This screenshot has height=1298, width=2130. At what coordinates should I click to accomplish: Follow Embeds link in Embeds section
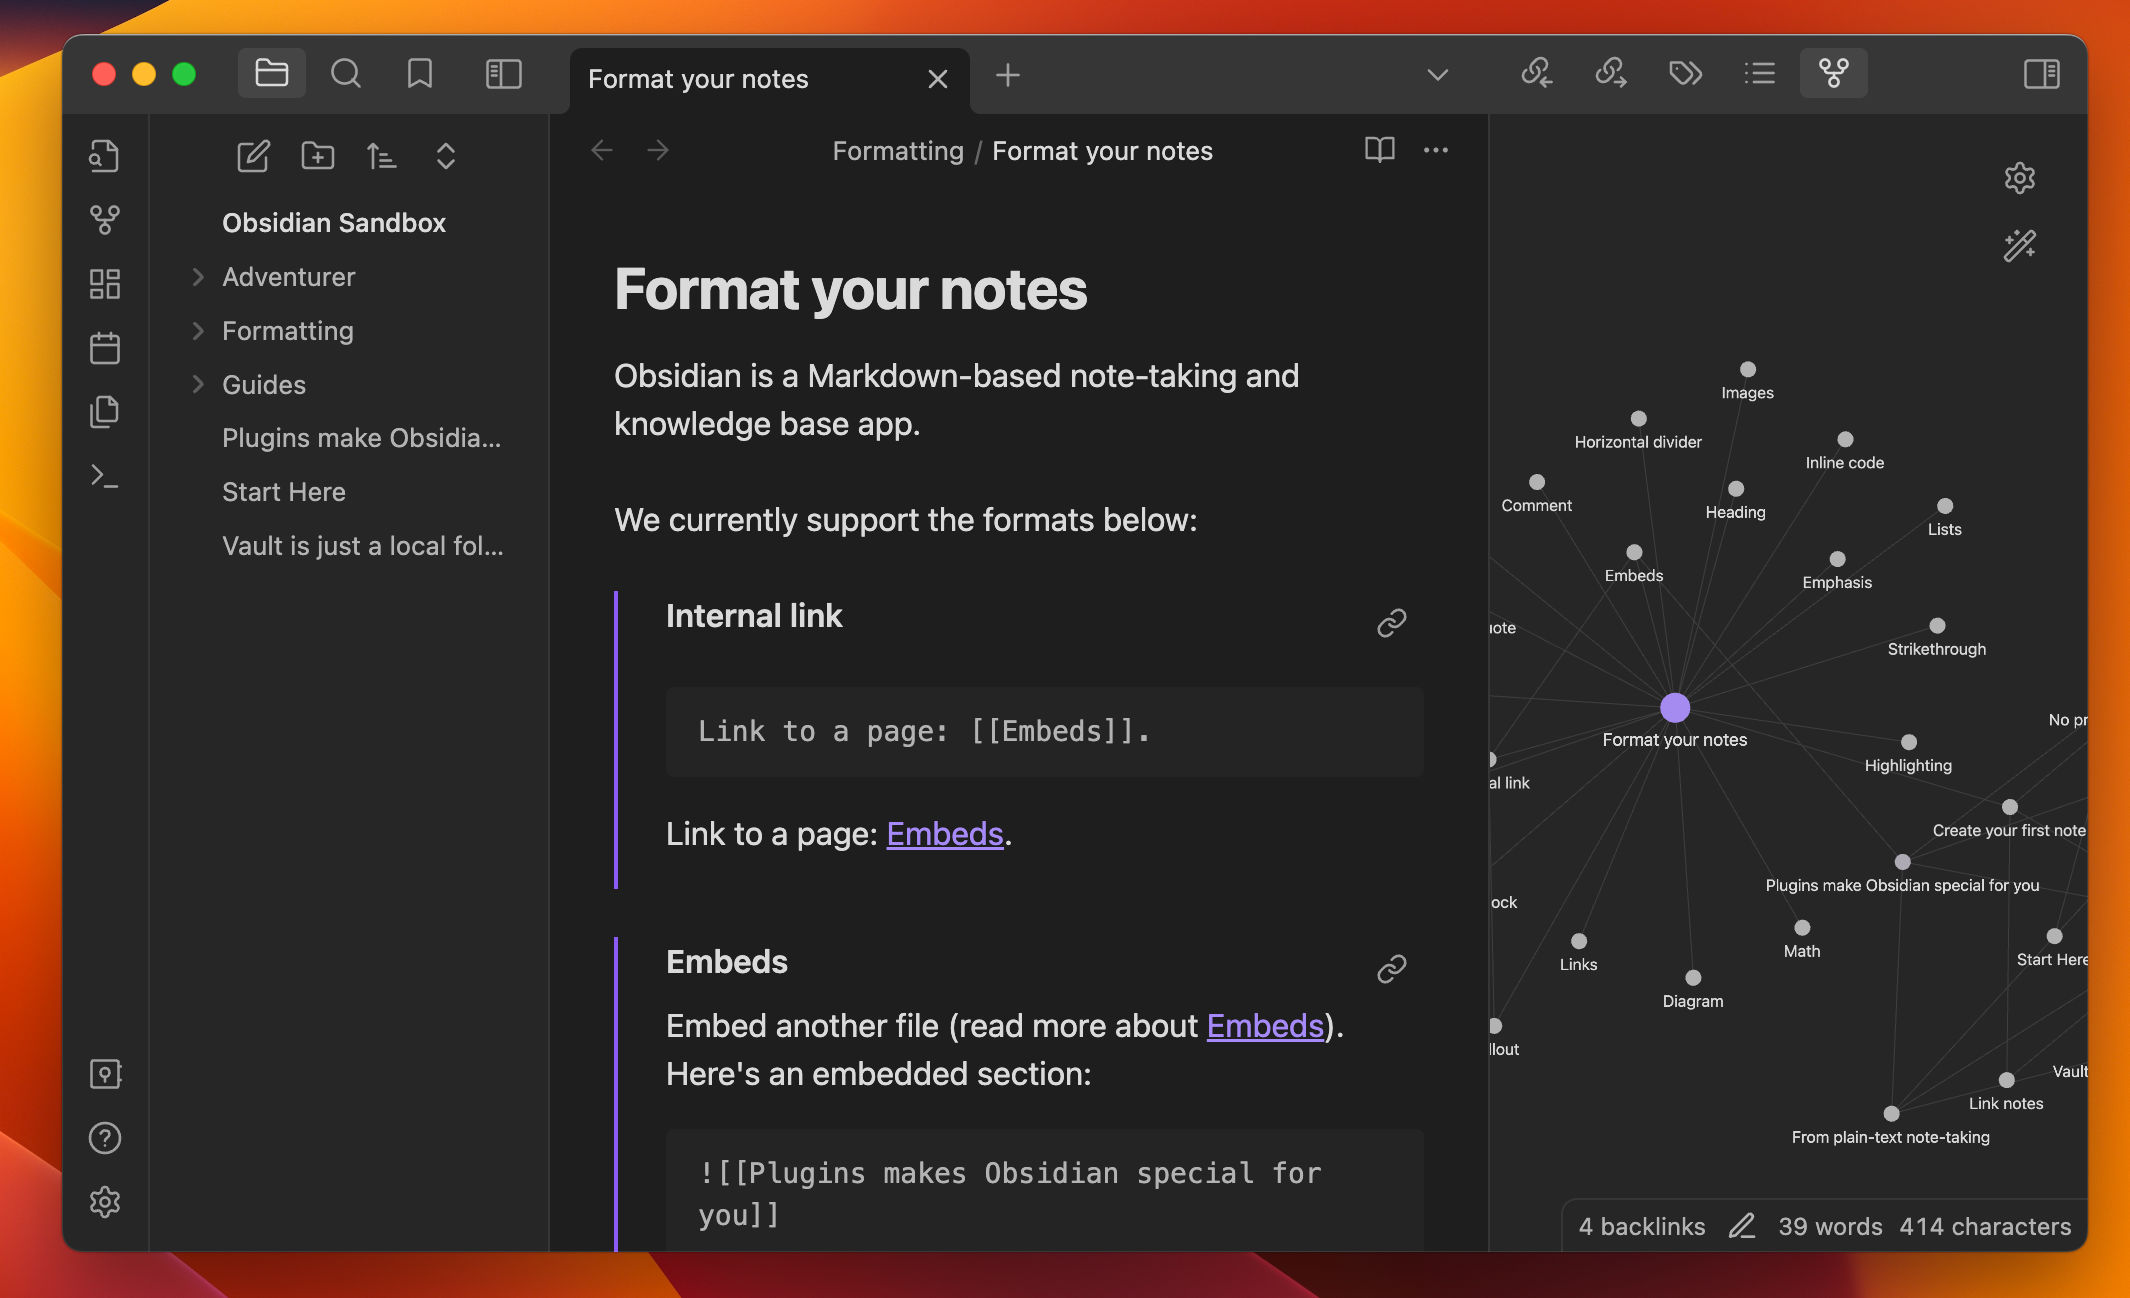tap(1265, 1026)
